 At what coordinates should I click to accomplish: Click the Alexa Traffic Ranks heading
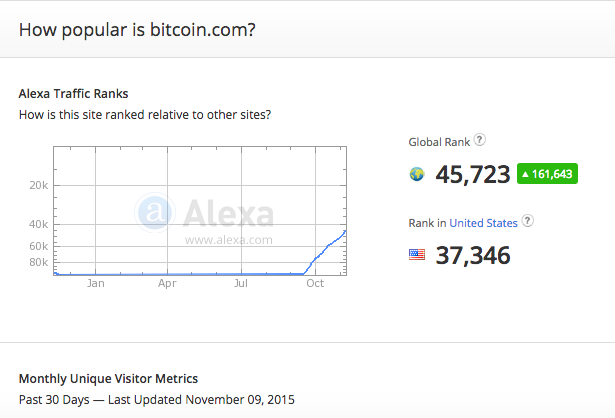click(73, 94)
